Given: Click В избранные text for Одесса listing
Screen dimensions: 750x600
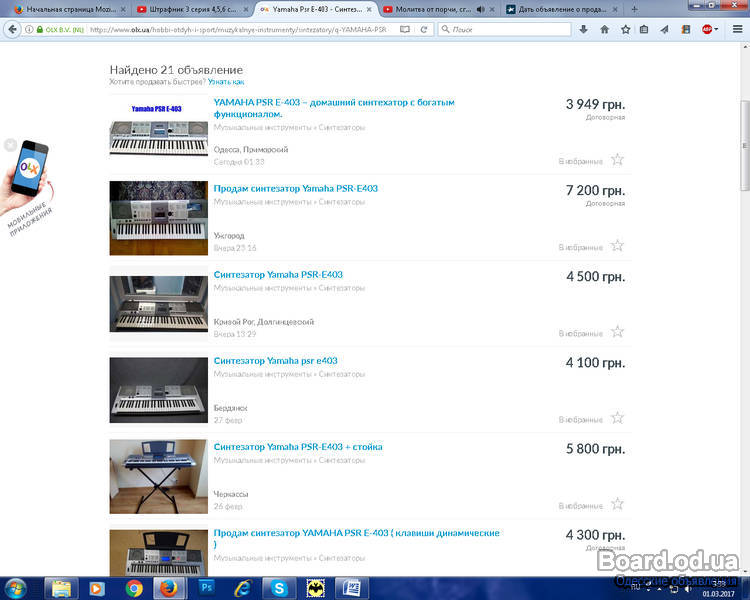Looking at the screenshot, I should click(x=580, y=161).
